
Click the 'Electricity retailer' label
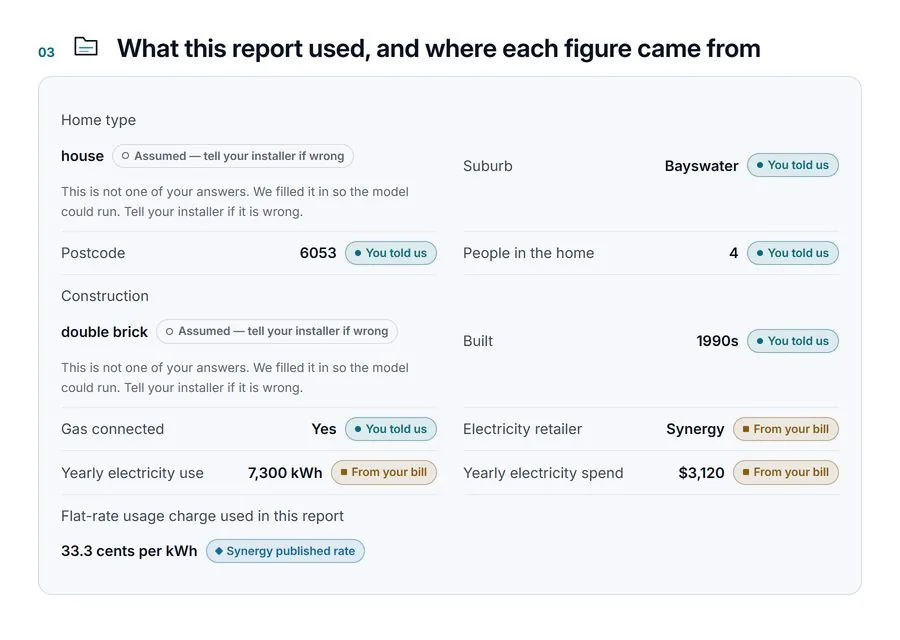pyautogui.click(x=522, y=429)
